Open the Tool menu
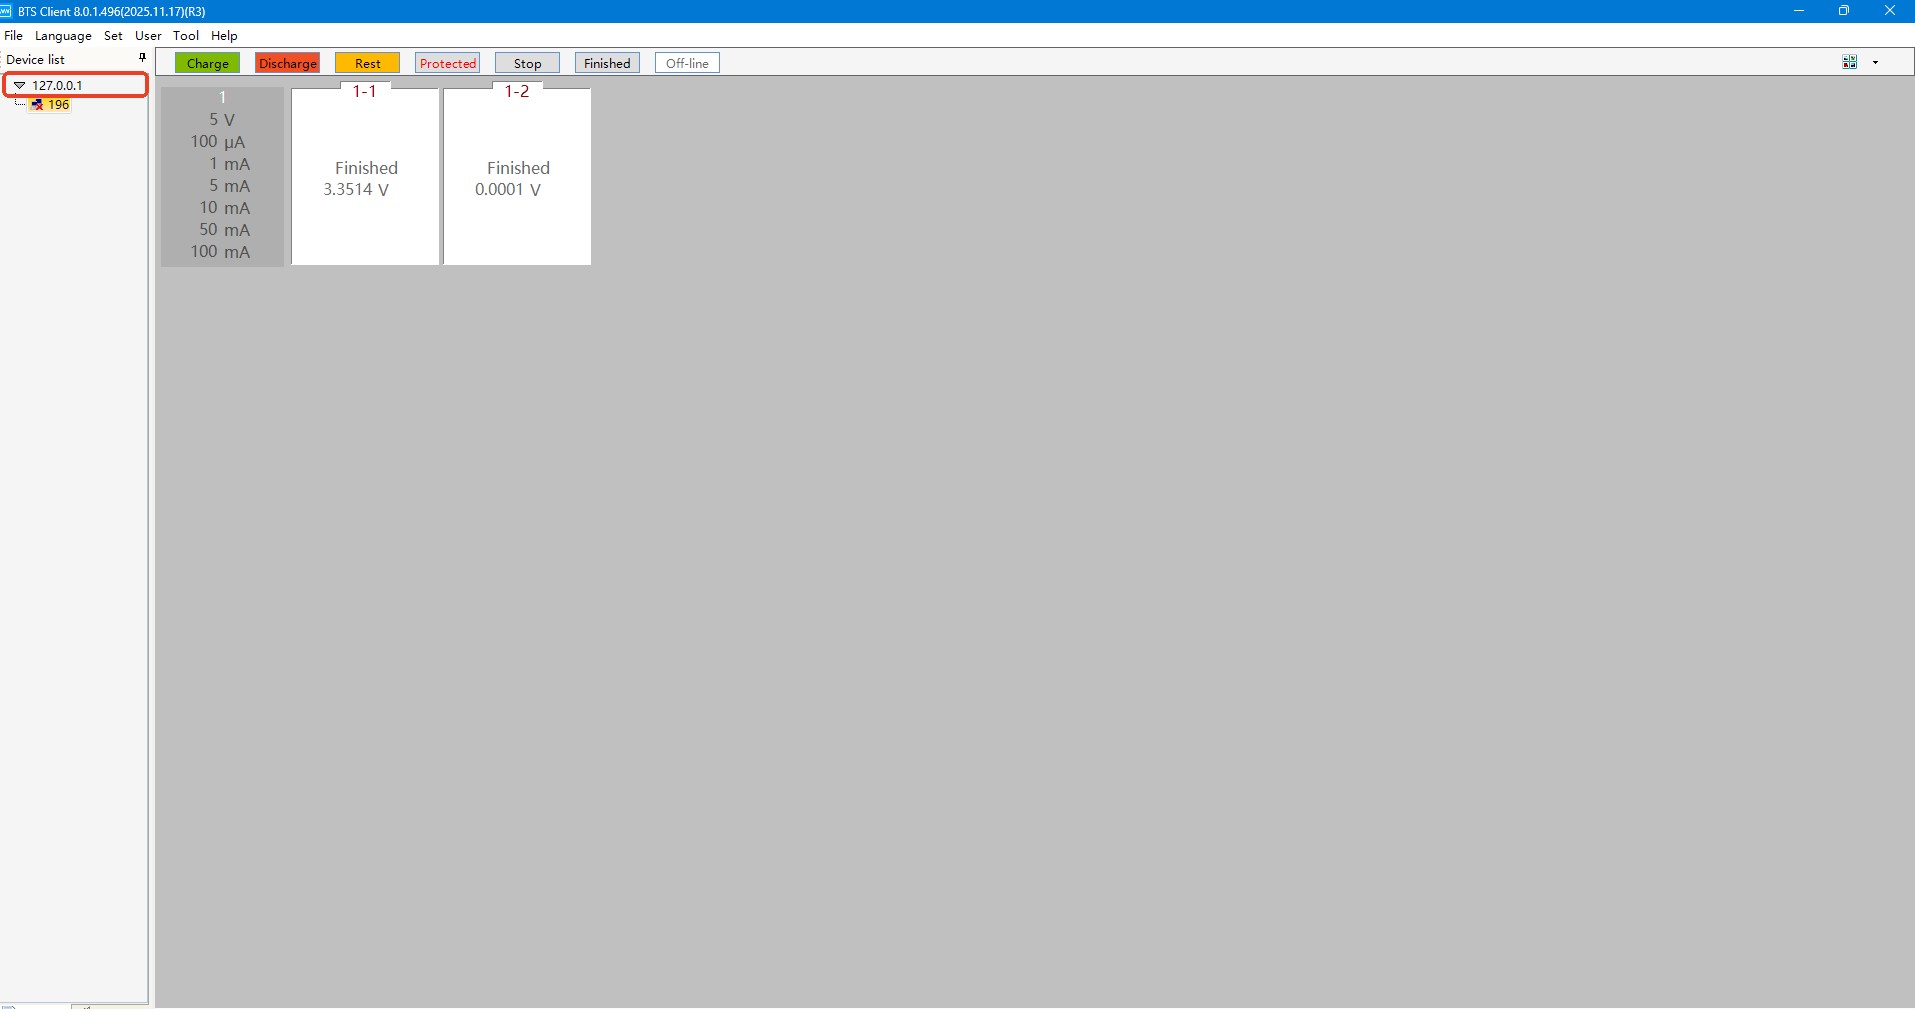This screenshot has height=1009, width=1915. point(186,36)
